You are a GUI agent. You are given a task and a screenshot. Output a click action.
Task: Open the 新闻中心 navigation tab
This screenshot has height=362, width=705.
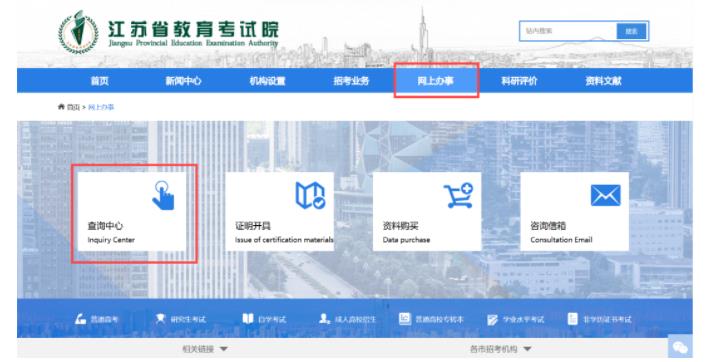[183, 81]
